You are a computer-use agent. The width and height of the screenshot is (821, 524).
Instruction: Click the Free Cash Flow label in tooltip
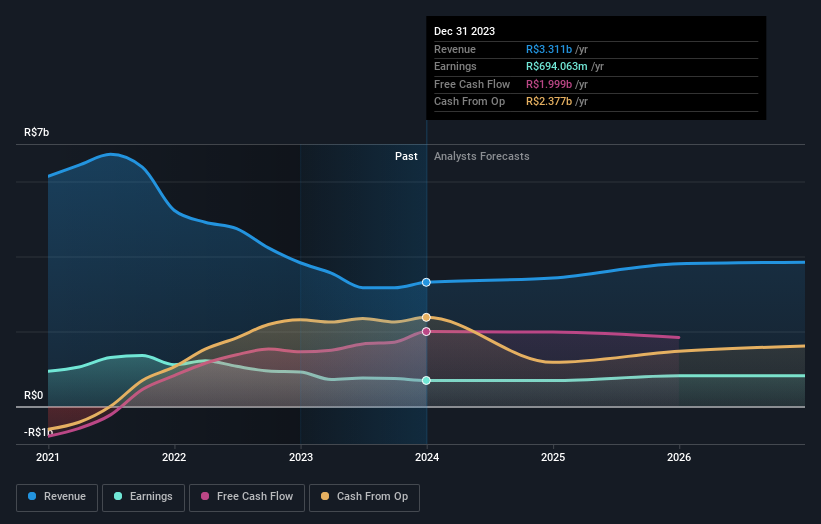(x=472, y=84)
